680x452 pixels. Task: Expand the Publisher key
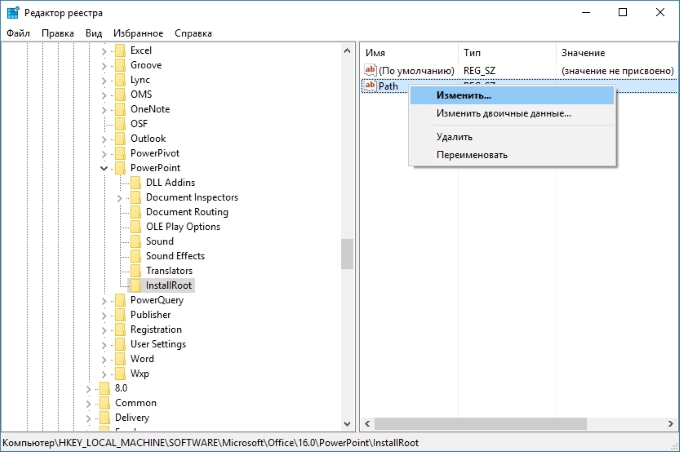tap(104, 316)
